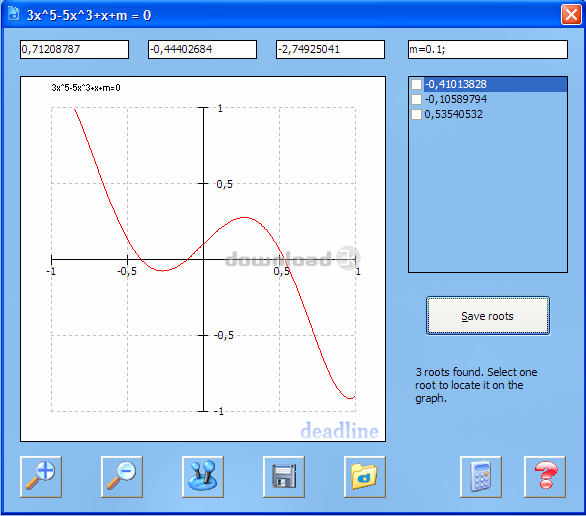Image resolution: width=586 pixels, height=516 pixels.
Task: Click the zoom out magnifier icon
Action: tap(122, 476)
